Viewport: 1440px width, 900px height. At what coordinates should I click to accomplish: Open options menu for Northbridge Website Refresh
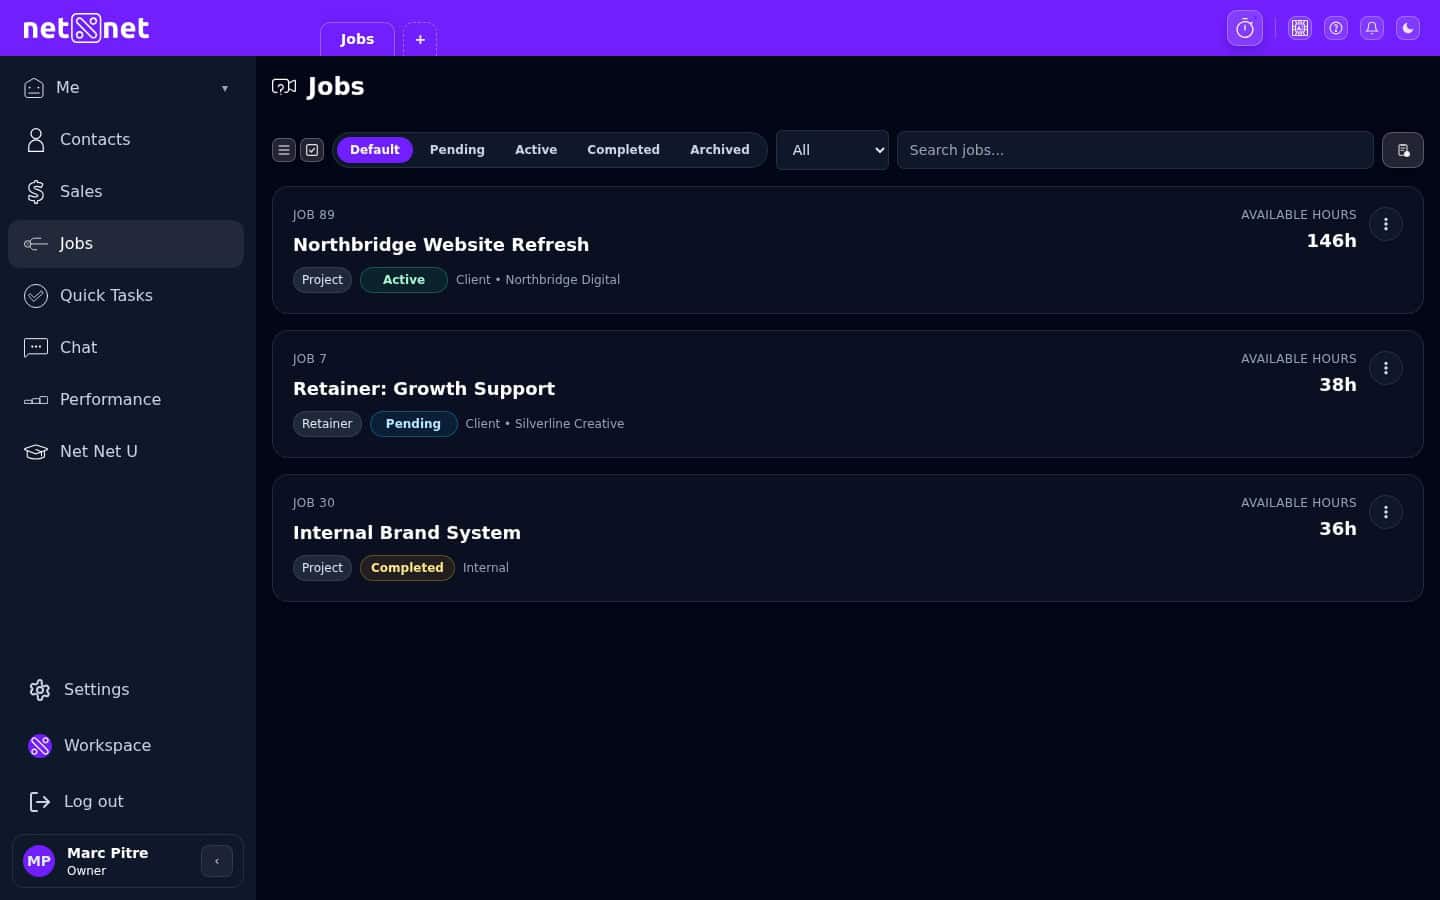[x=1385, y=224]
